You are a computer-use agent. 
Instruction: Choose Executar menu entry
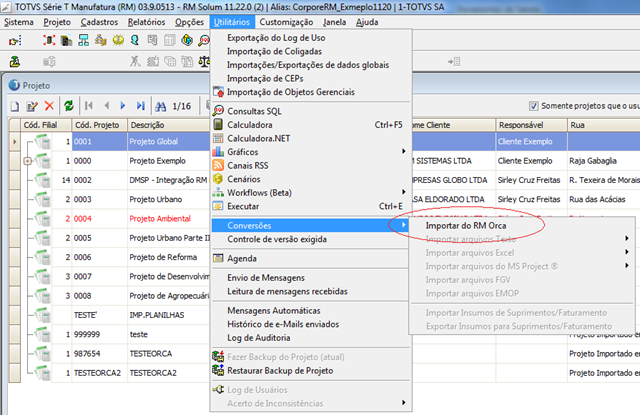click(x=243, y=206)
